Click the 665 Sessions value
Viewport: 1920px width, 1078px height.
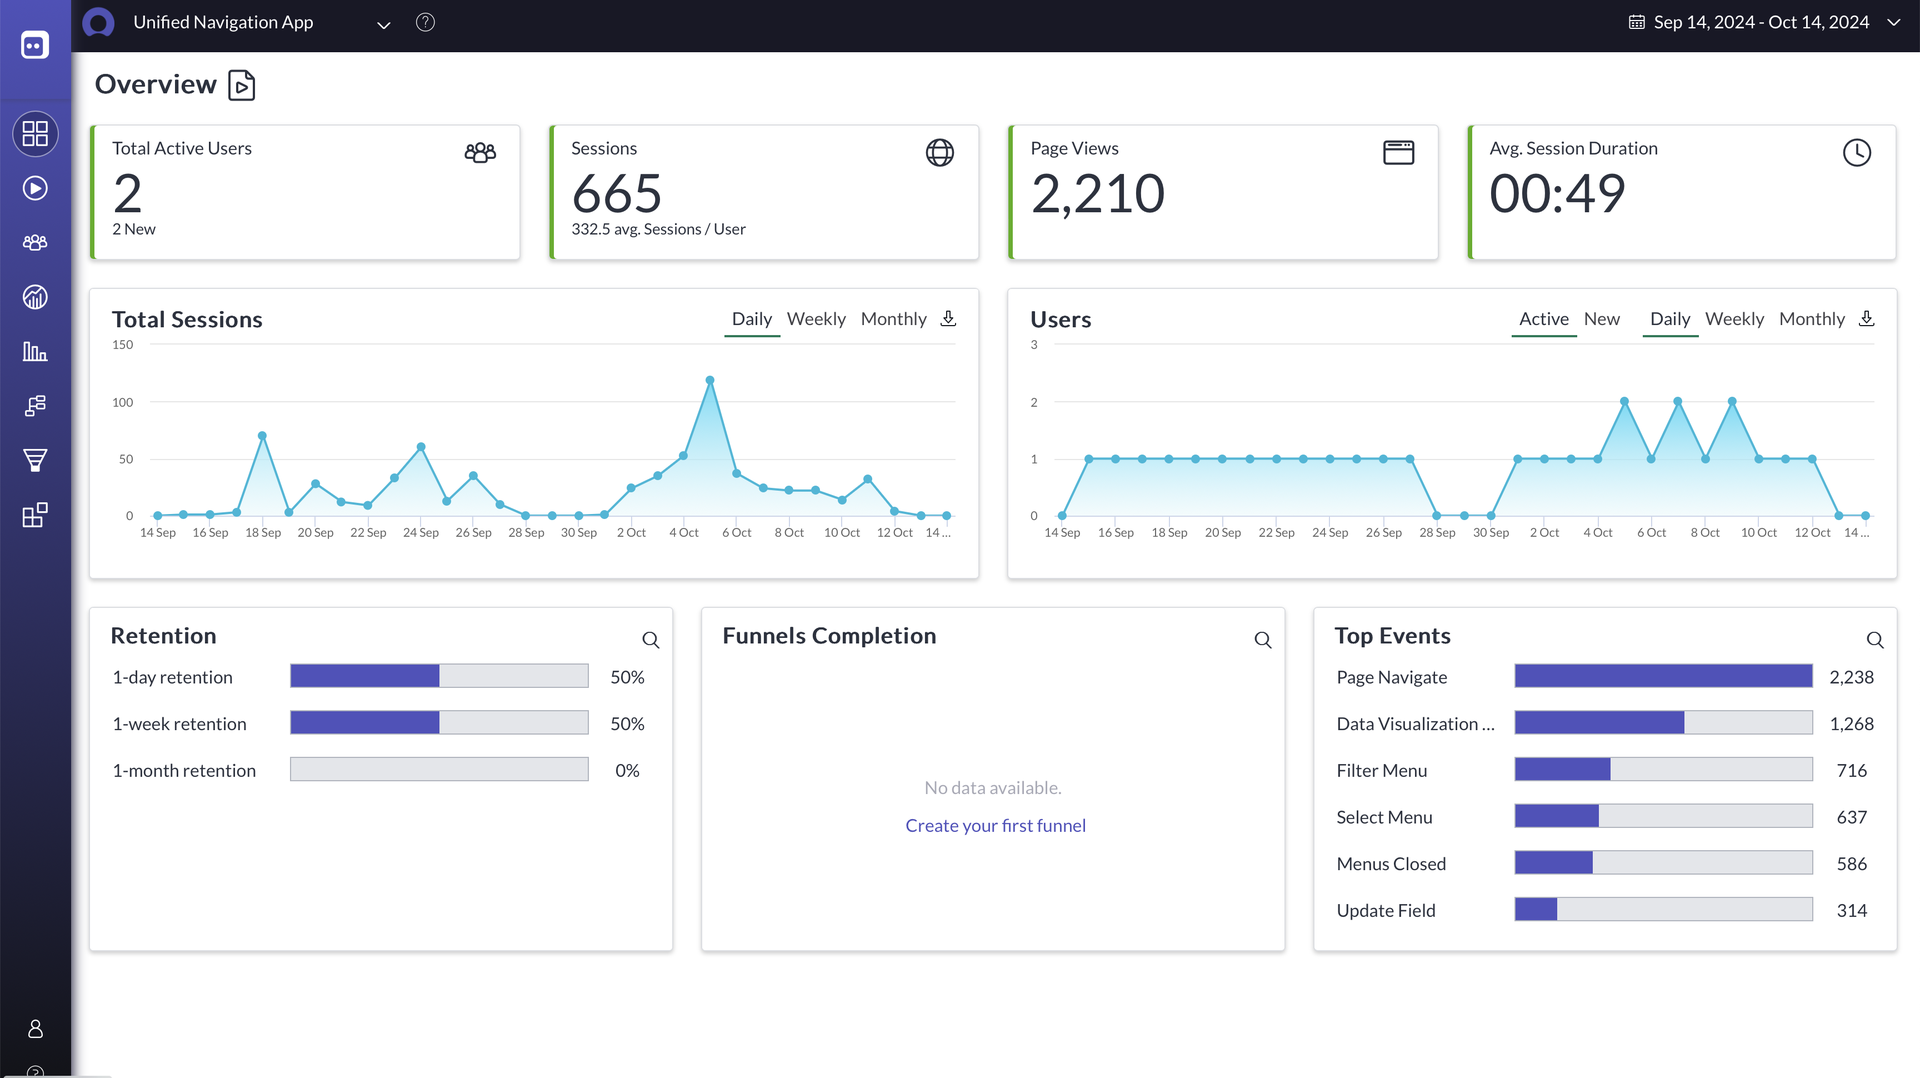[x=616, y=193]
